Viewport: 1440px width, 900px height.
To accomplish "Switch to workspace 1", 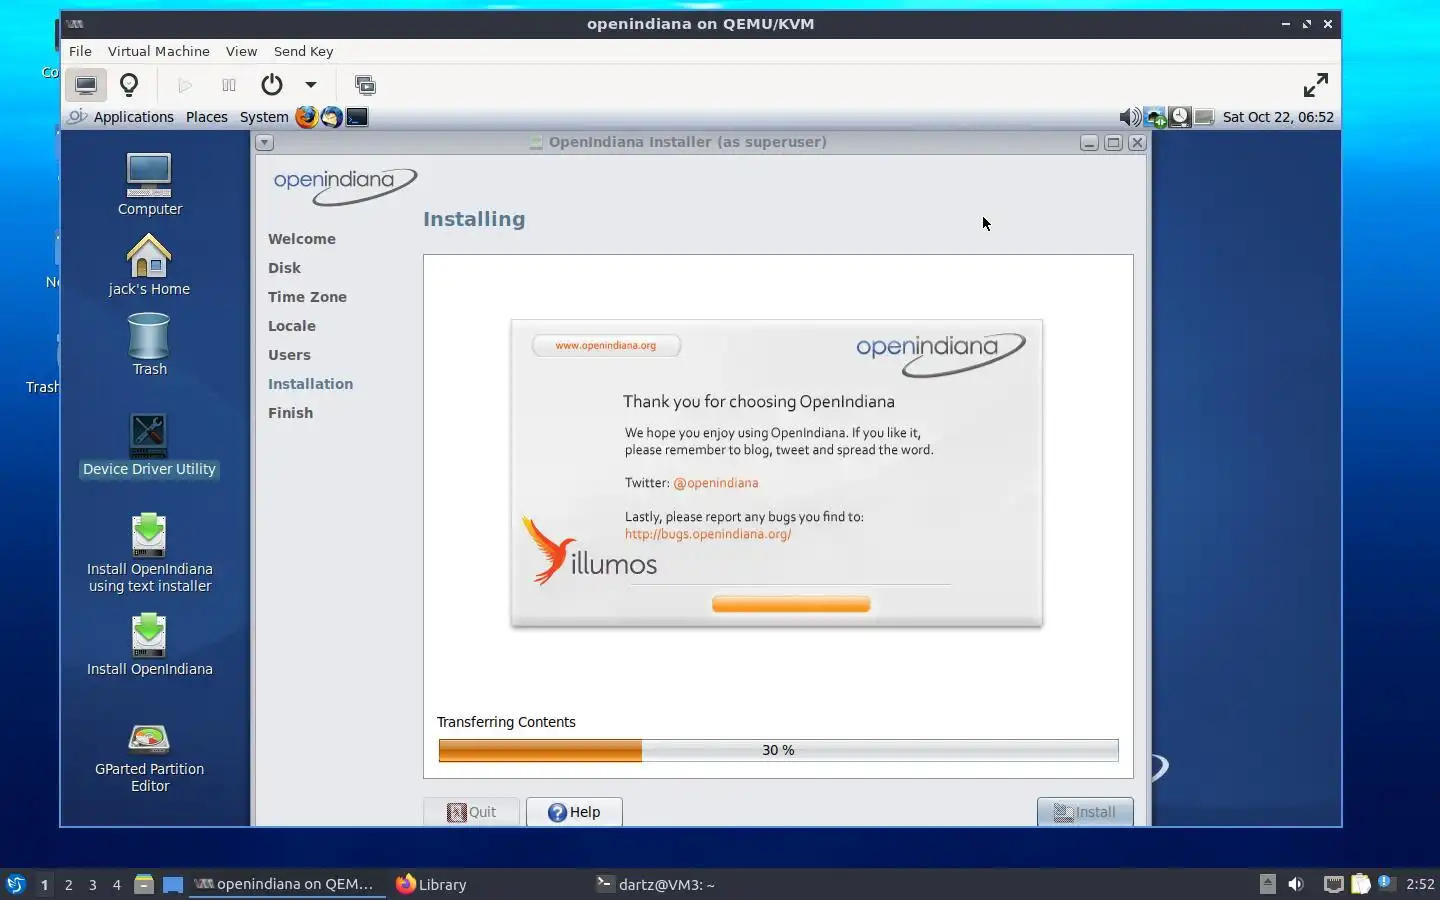I will [x=44, y=884].
